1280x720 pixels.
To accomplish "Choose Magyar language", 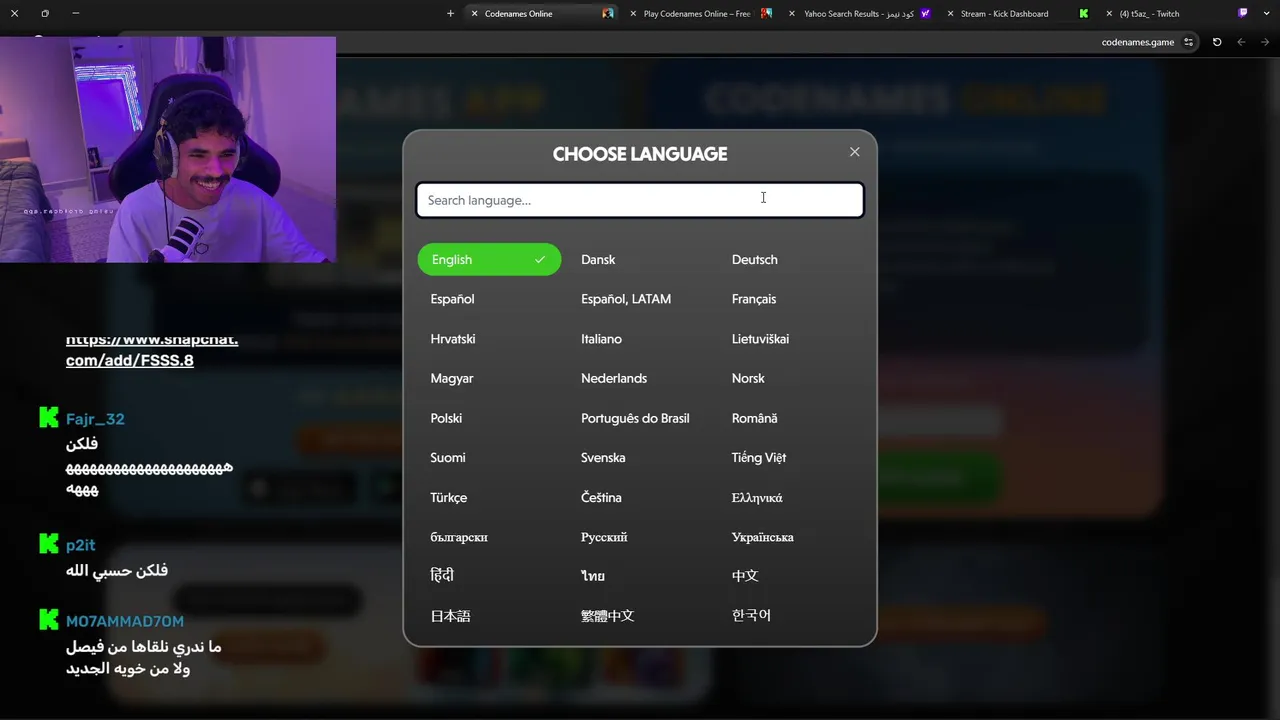I will pyautogui.click(x=451, y=378).
